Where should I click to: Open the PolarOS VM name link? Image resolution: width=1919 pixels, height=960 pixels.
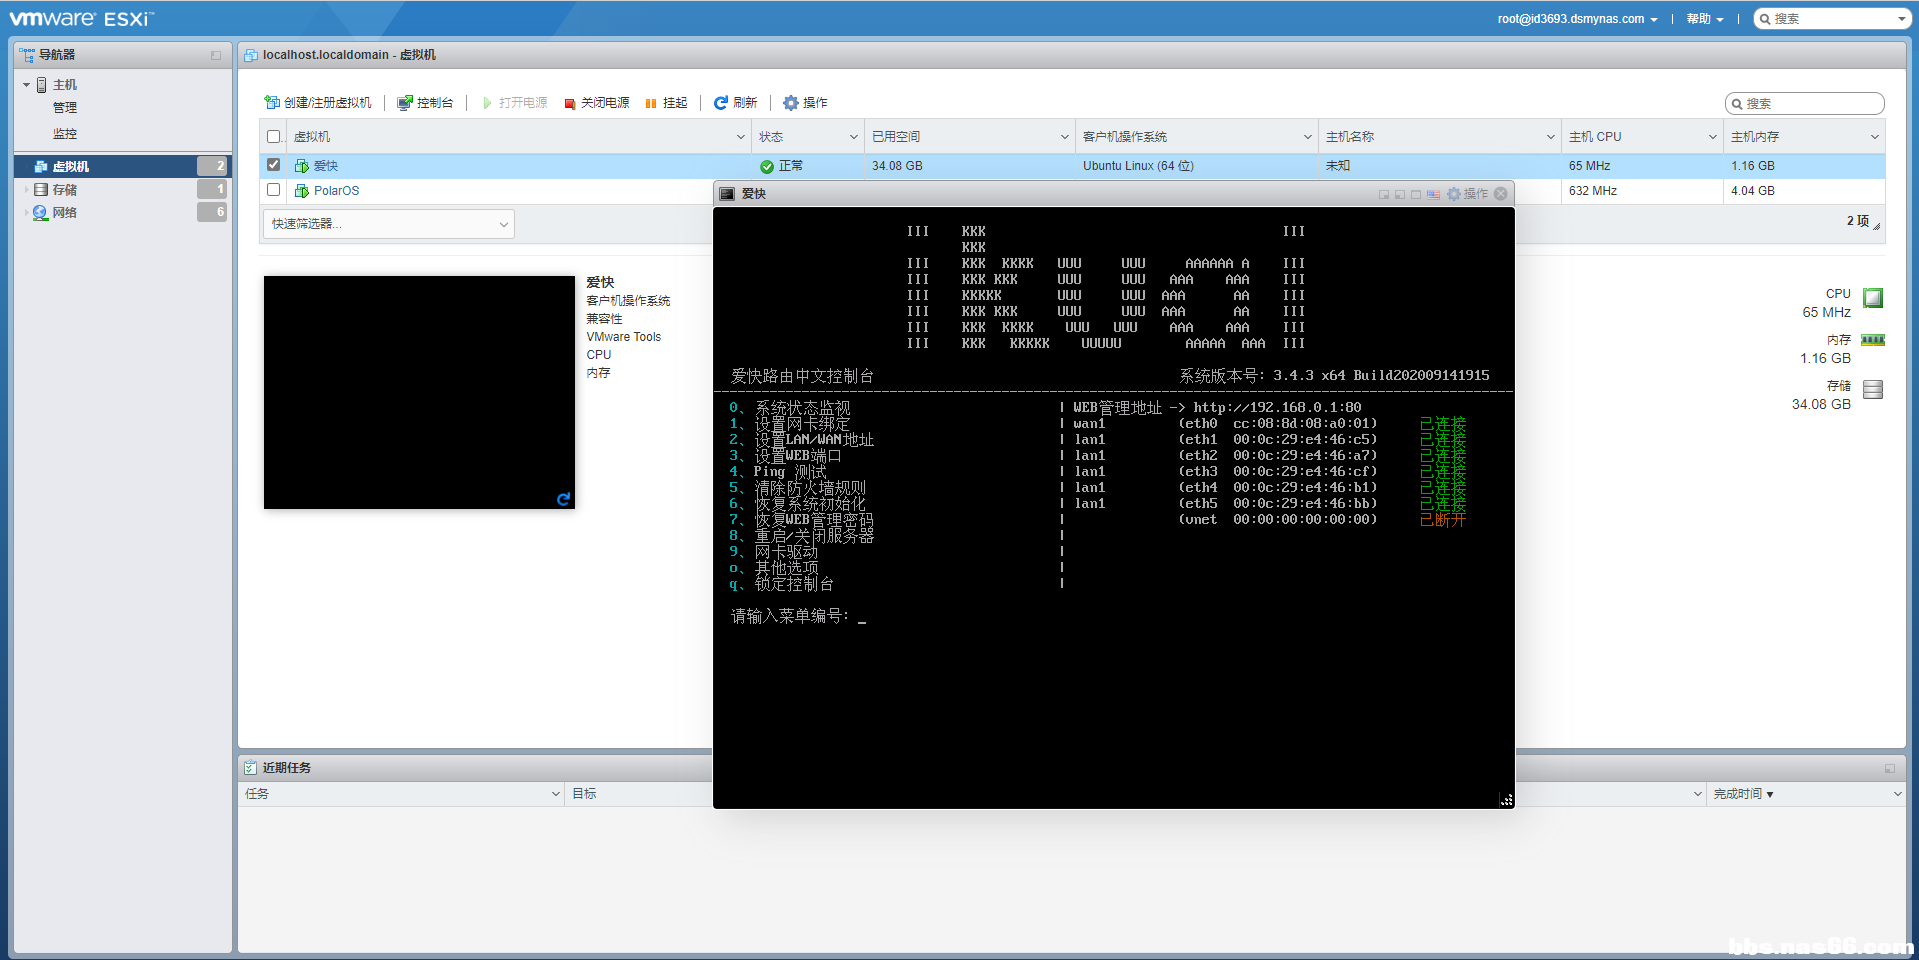pos(337,191)
